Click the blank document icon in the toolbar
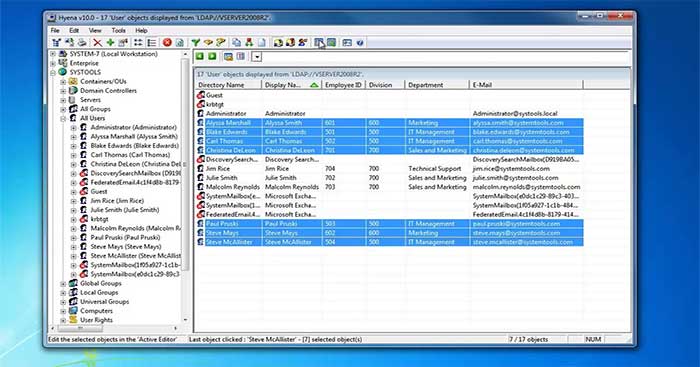 262,43
